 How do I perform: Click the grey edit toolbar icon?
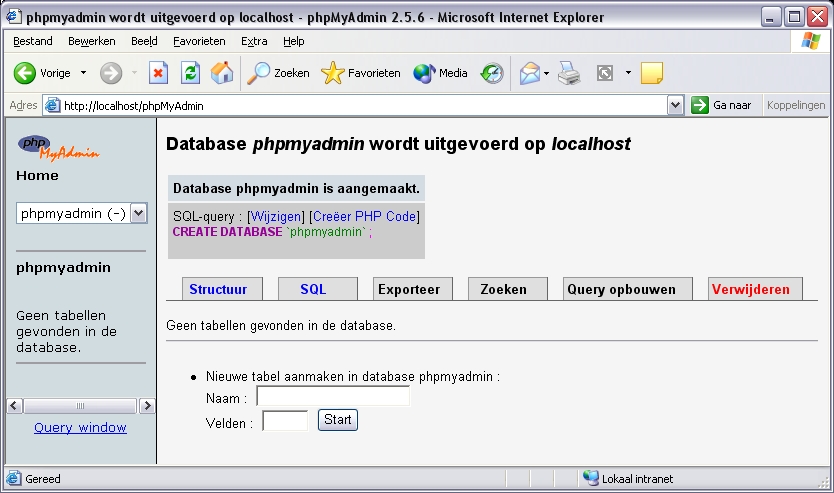coord(605,73)
